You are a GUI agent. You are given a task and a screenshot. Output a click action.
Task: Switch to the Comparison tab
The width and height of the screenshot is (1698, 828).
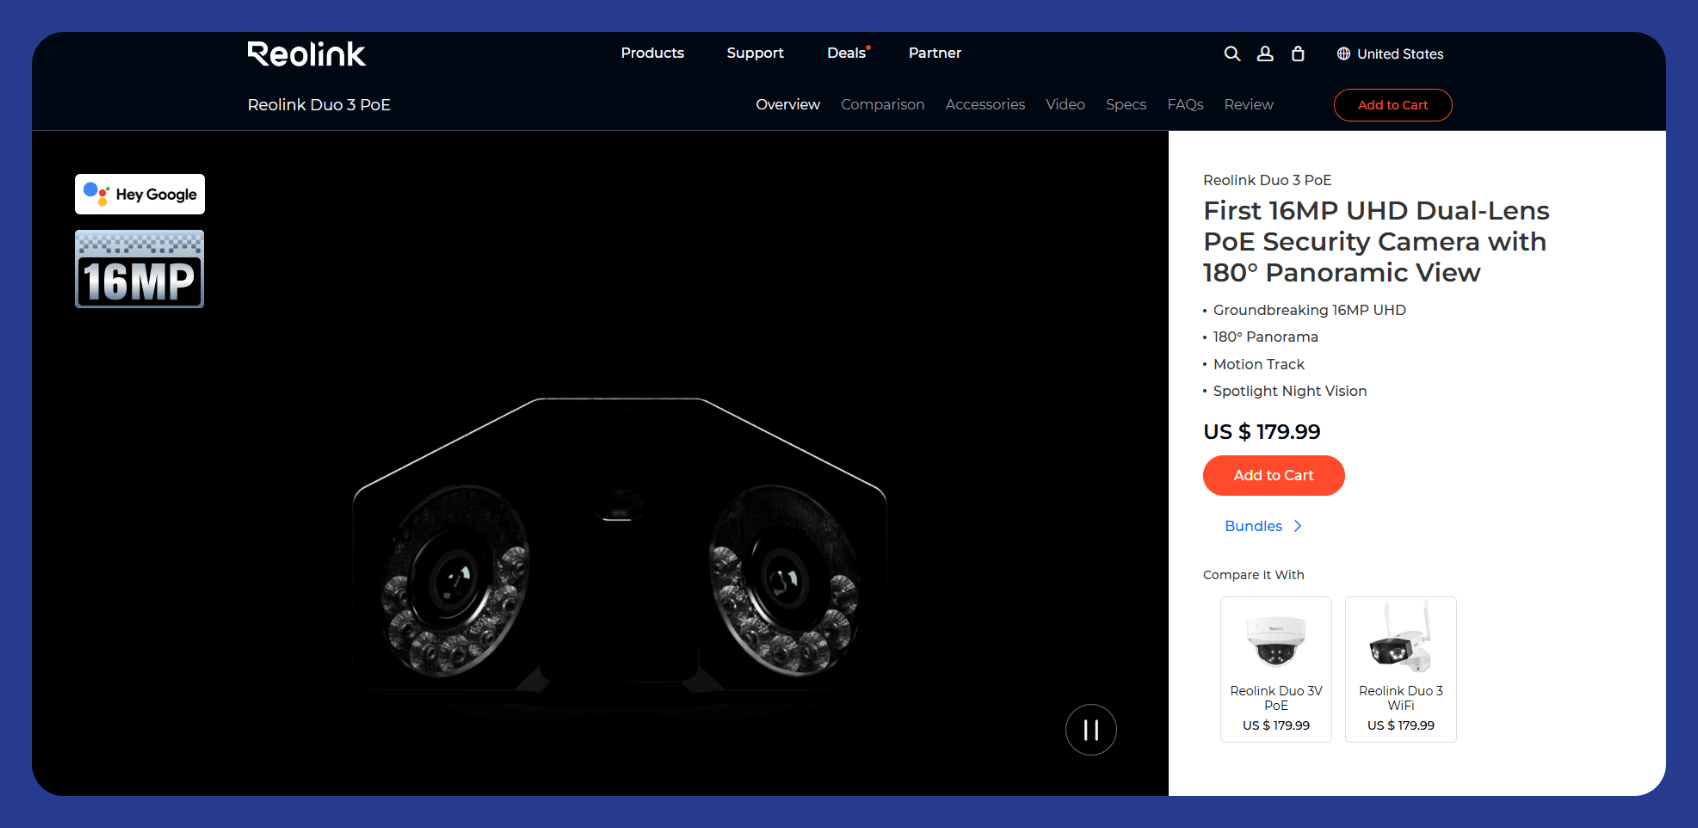(x=883, y=105)
